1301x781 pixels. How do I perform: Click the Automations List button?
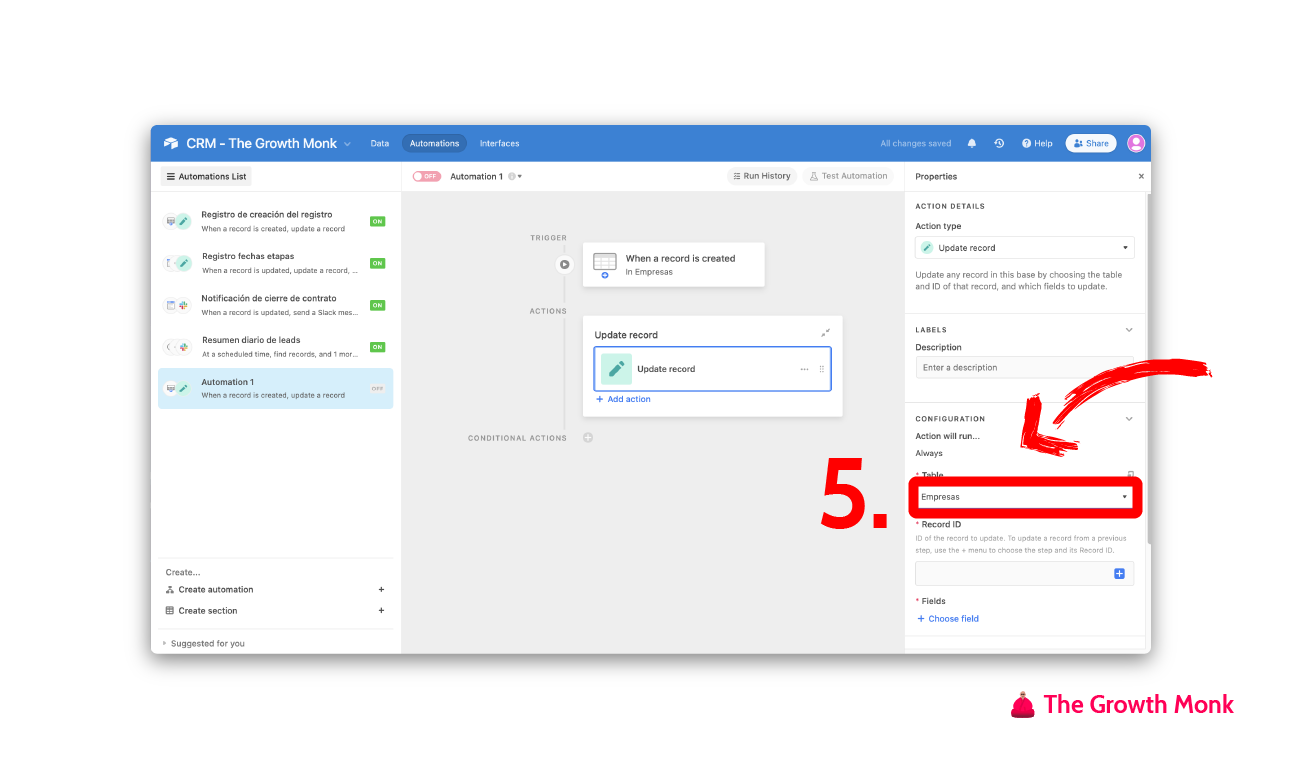tap(206, 176)
